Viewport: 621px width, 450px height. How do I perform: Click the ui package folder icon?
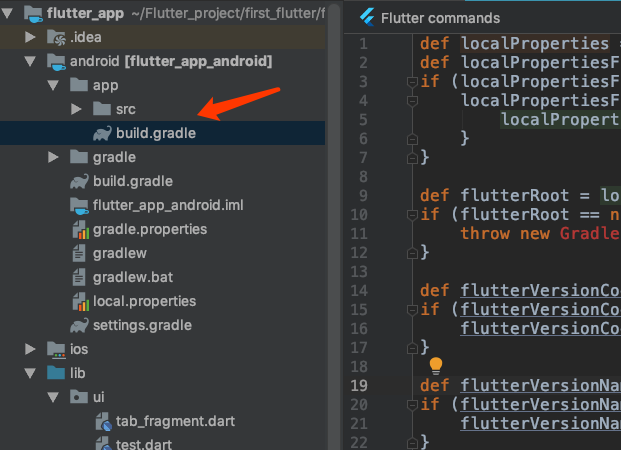pos(79,397)
